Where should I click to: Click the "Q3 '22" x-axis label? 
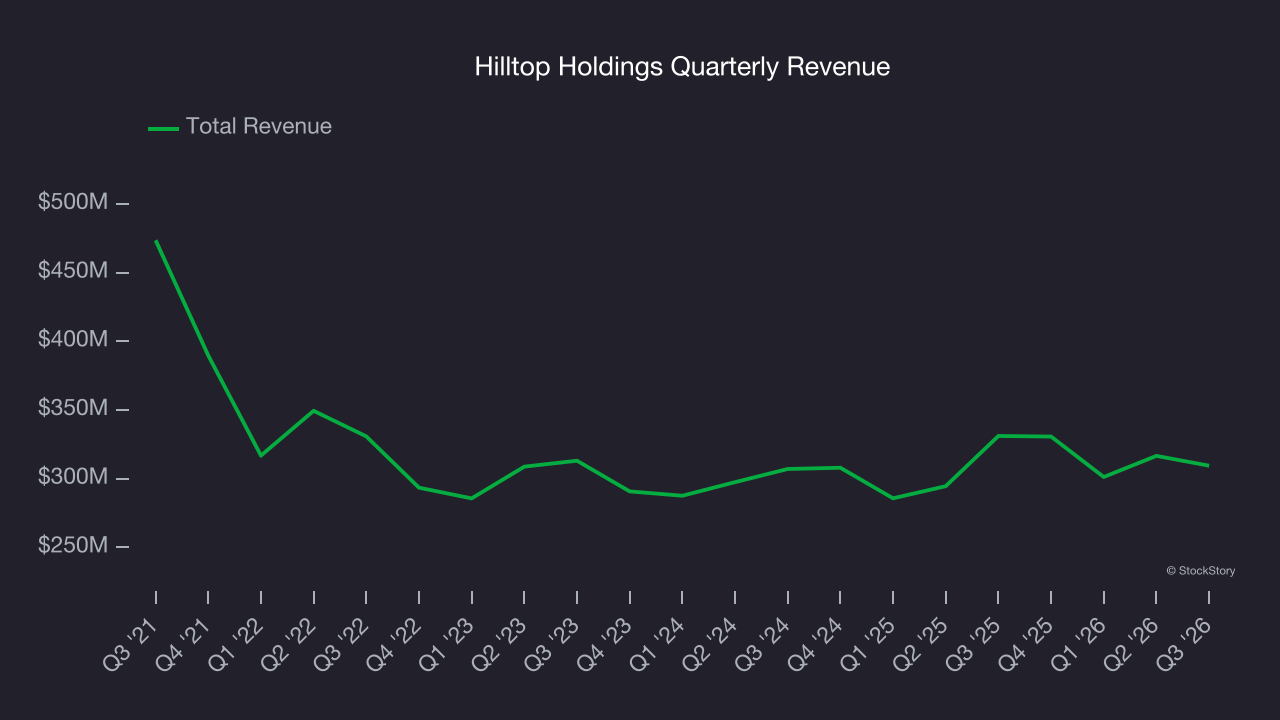[342, 642]
